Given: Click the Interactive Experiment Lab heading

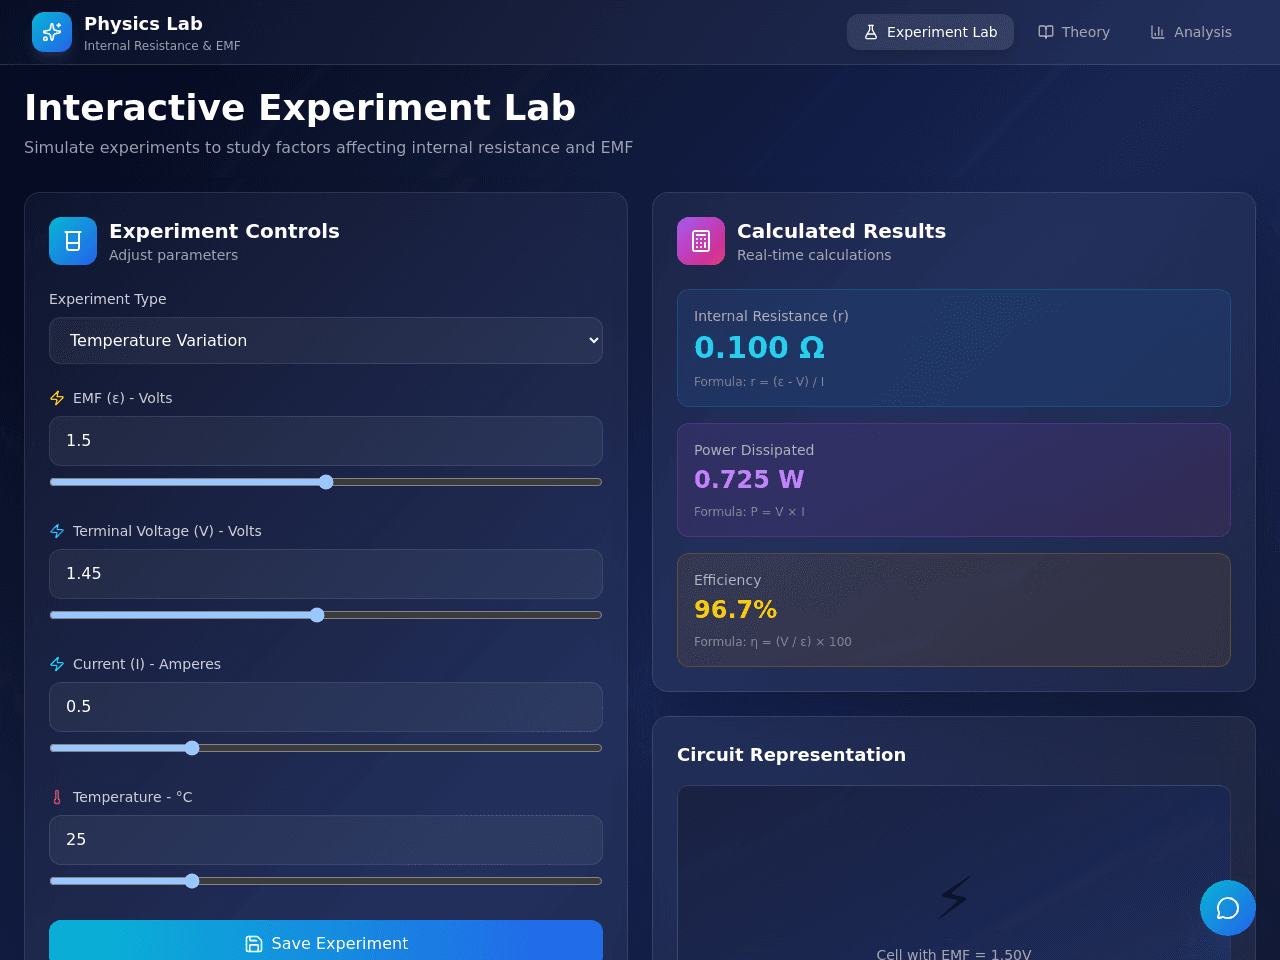Looking at the screenshot, I should coord(300,107).
